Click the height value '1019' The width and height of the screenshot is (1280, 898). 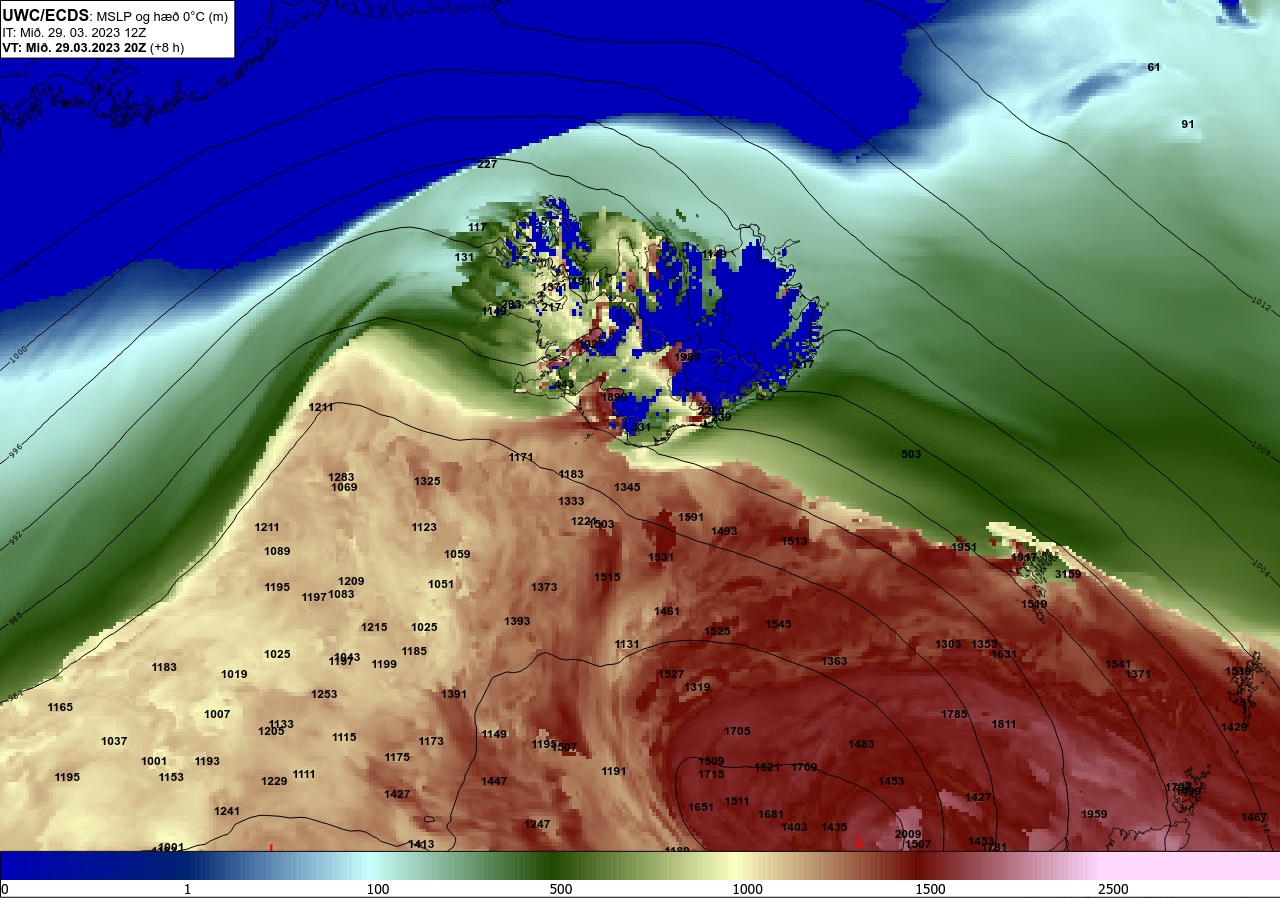pos(234,674)
